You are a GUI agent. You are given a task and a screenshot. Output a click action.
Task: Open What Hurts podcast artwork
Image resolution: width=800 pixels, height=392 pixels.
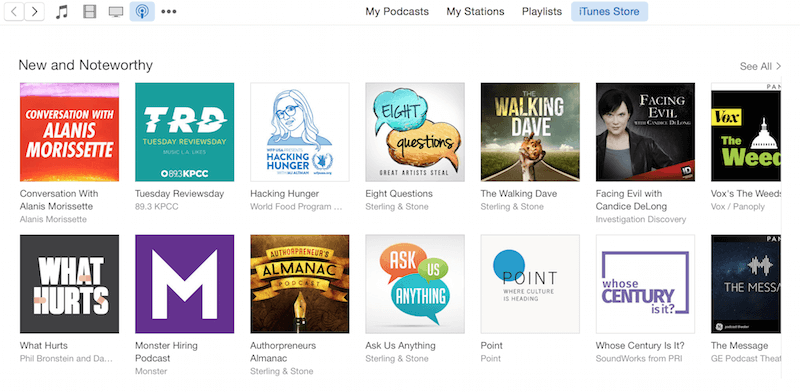69,284
